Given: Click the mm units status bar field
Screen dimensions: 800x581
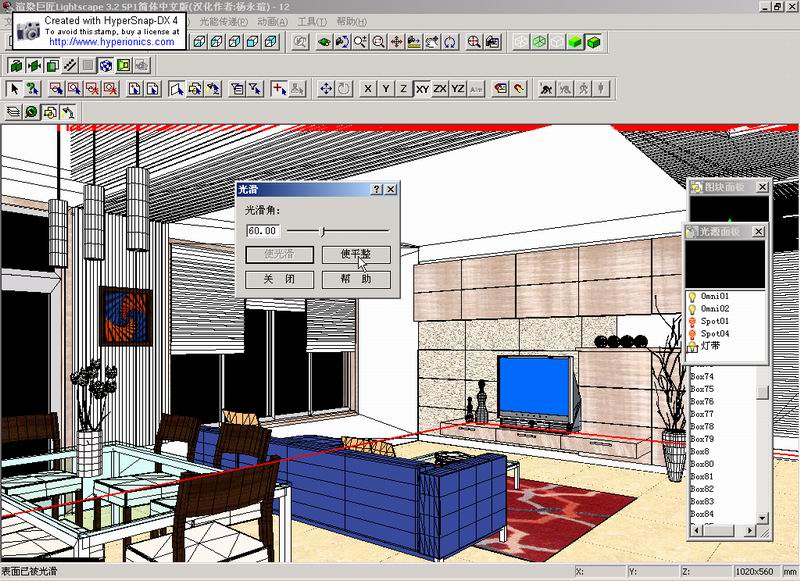Looking at the screenshot, I should point(789,572).
